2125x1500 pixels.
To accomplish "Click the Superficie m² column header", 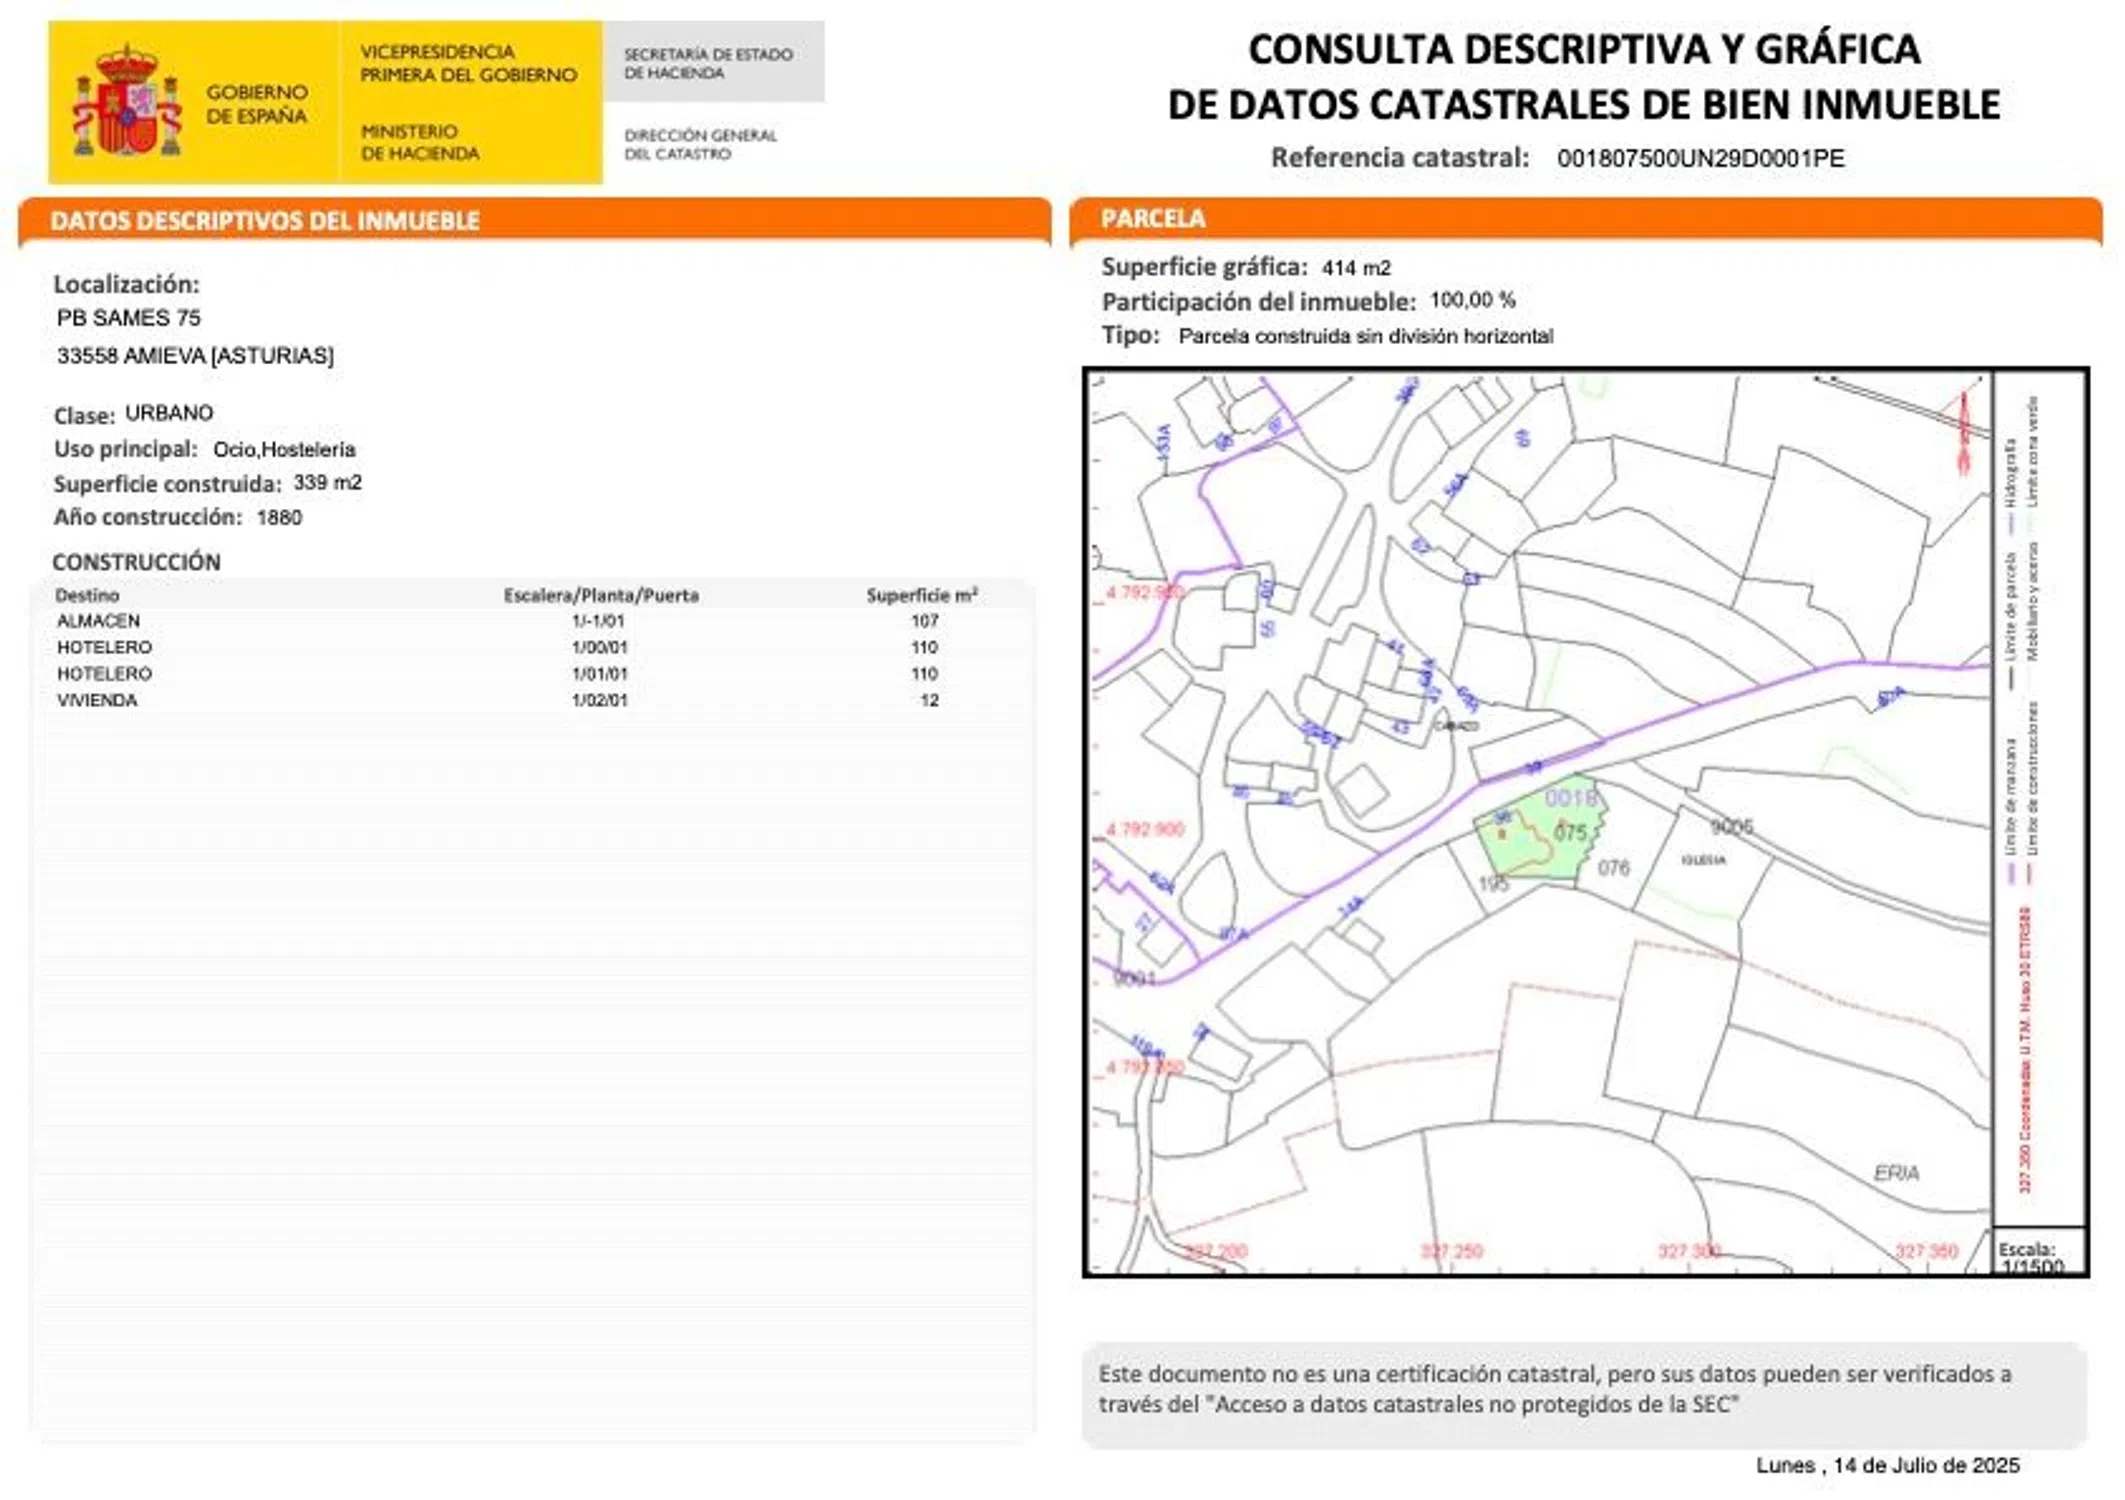I will (x=921, y=596).
